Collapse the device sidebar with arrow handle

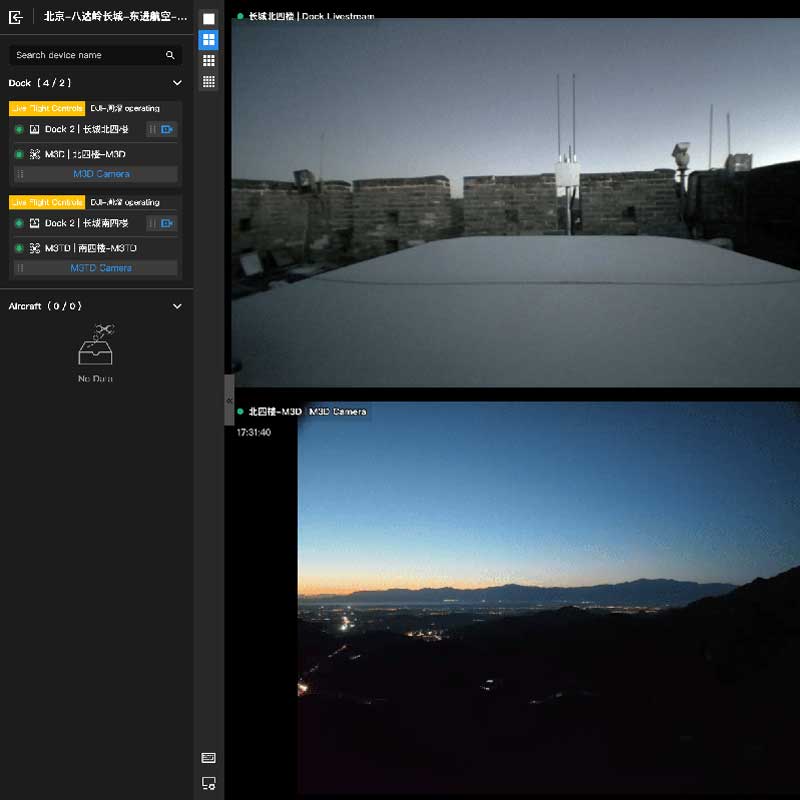(229, 401)
